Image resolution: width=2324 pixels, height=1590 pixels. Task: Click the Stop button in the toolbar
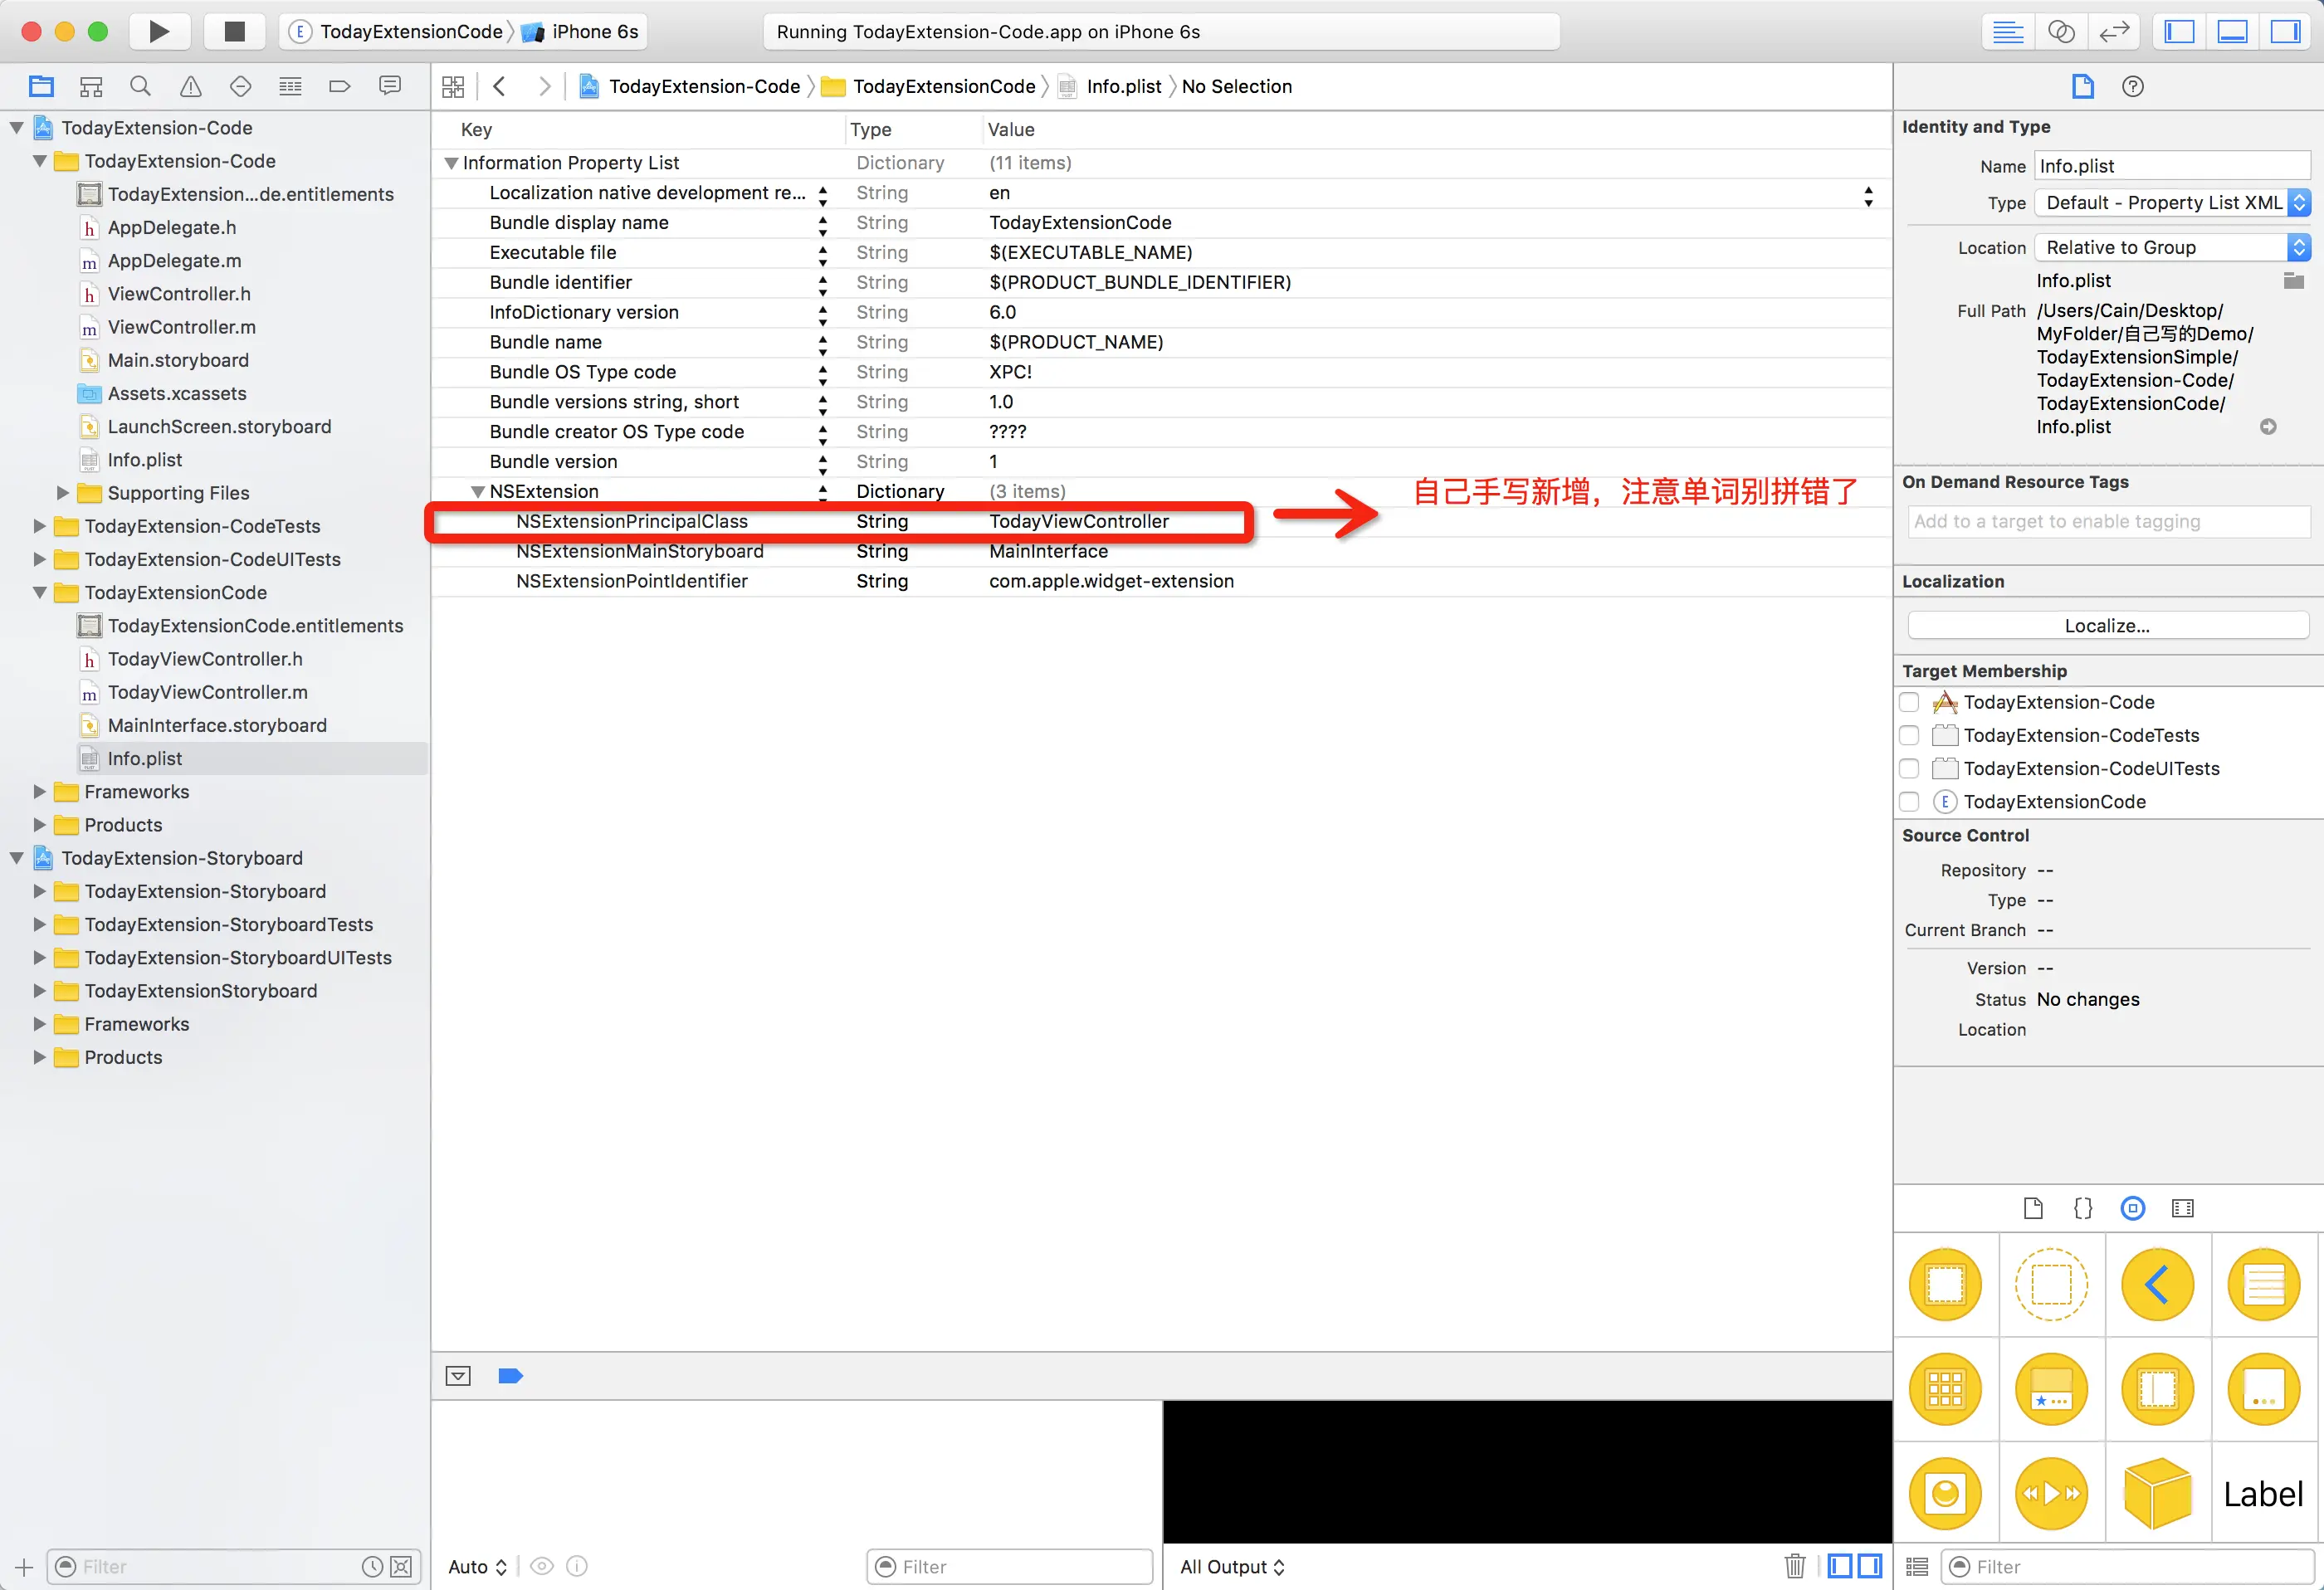pyautogui.click(x=234, y=31)
